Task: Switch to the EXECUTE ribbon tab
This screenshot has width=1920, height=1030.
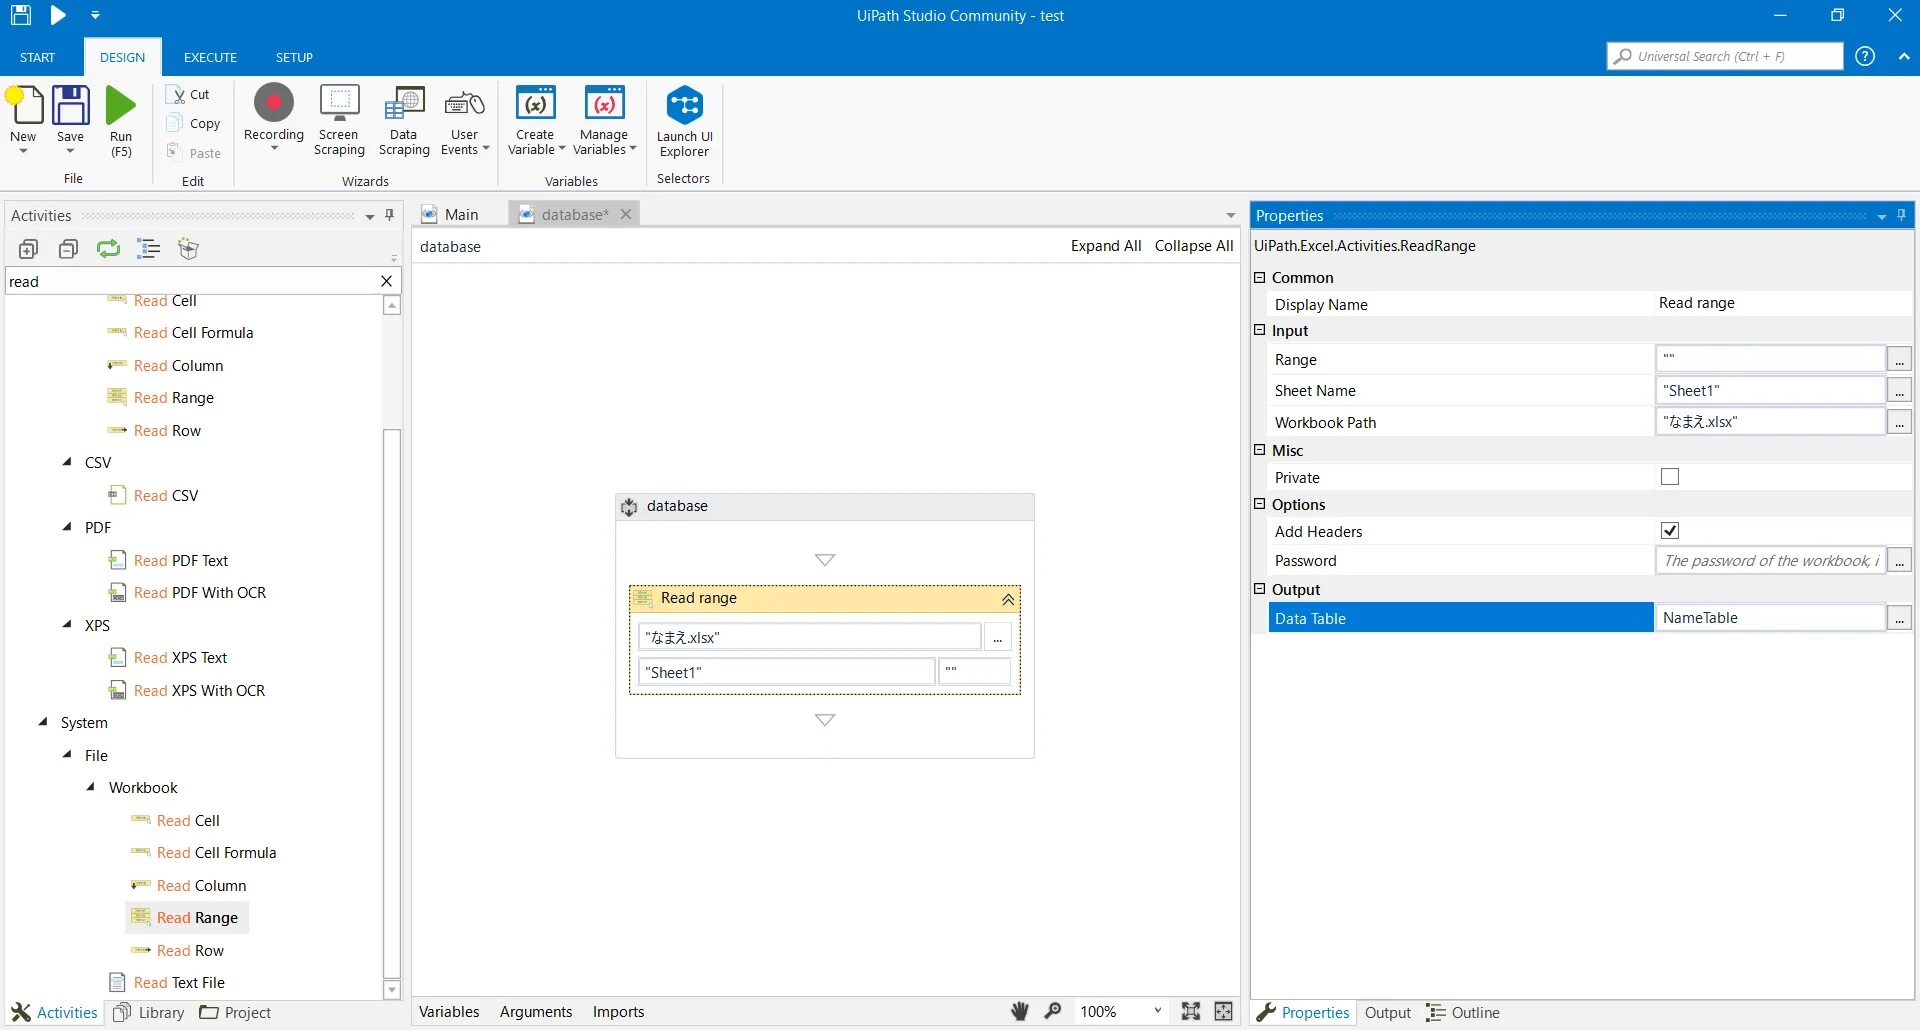Action: [x=209, y=57]
